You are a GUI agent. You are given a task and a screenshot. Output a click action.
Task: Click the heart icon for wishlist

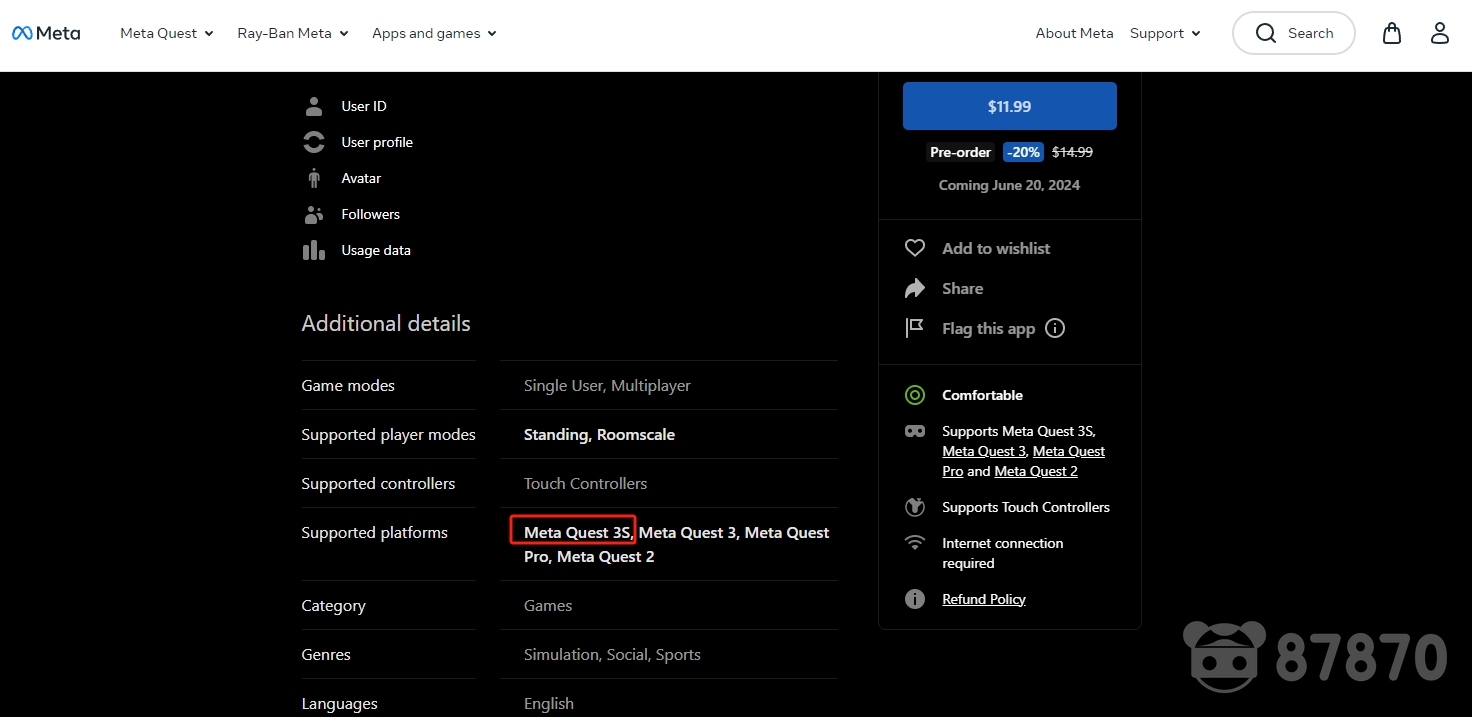click(x=914, y=248)
